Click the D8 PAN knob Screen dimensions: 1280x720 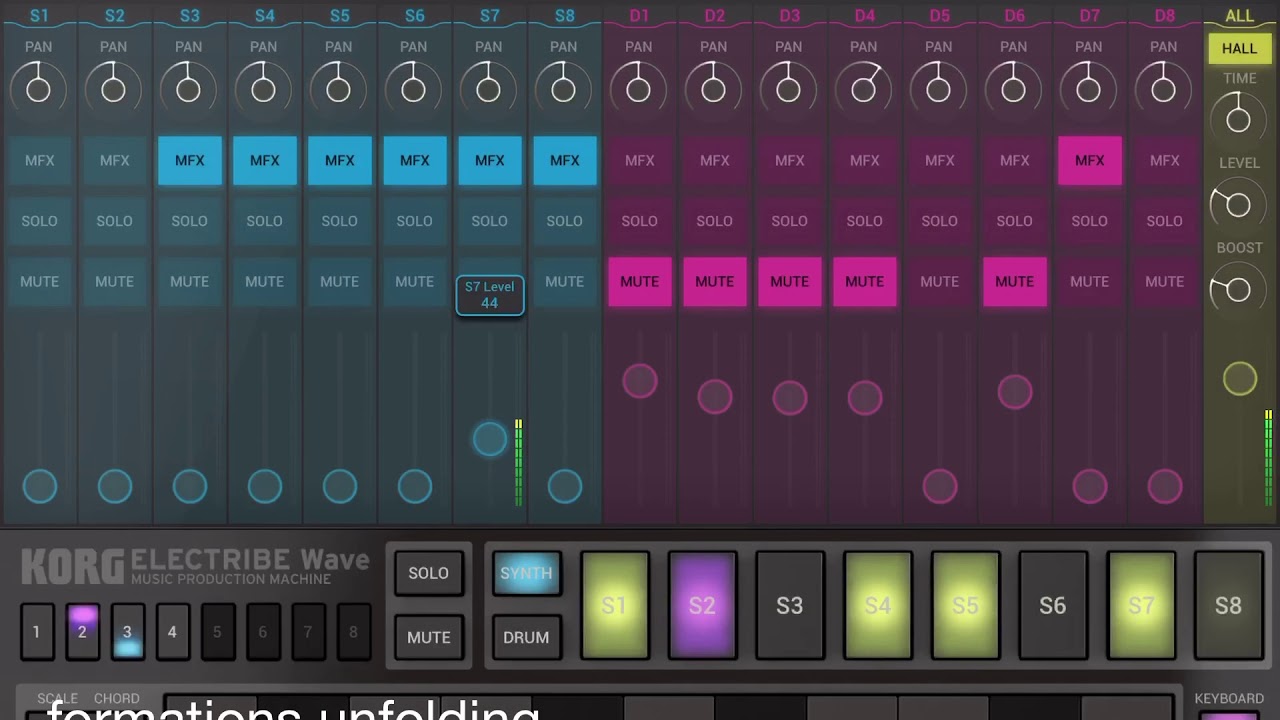tap(1164, 90)
